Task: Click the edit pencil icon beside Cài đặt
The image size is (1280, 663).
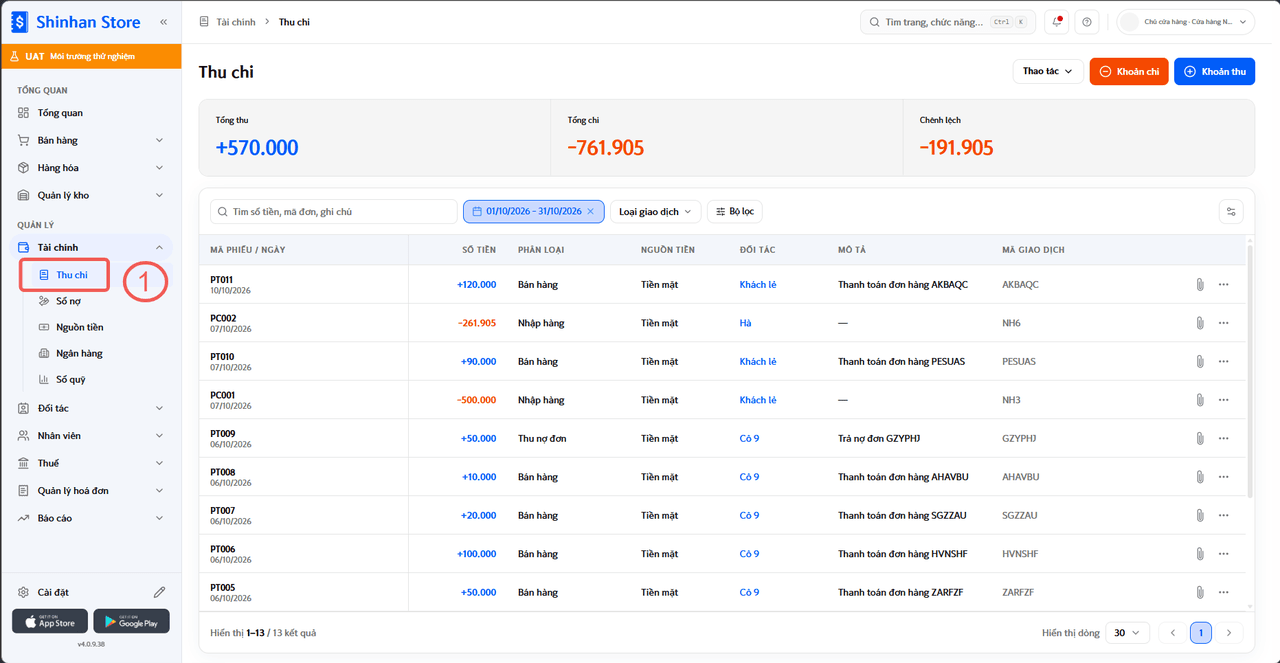Action: [x=159, y=592]
